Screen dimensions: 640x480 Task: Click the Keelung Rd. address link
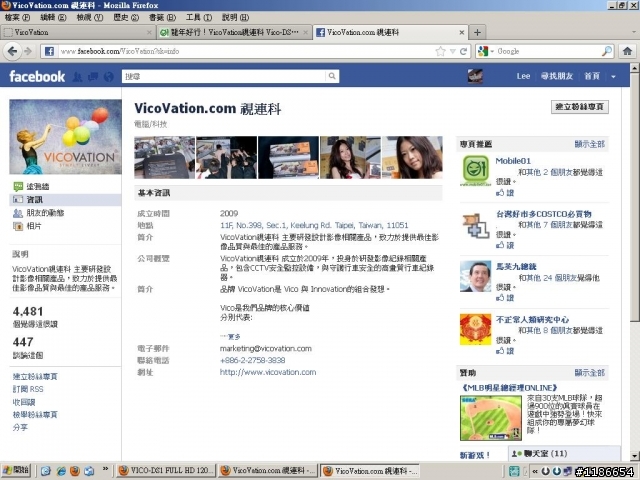coord(314,225)
